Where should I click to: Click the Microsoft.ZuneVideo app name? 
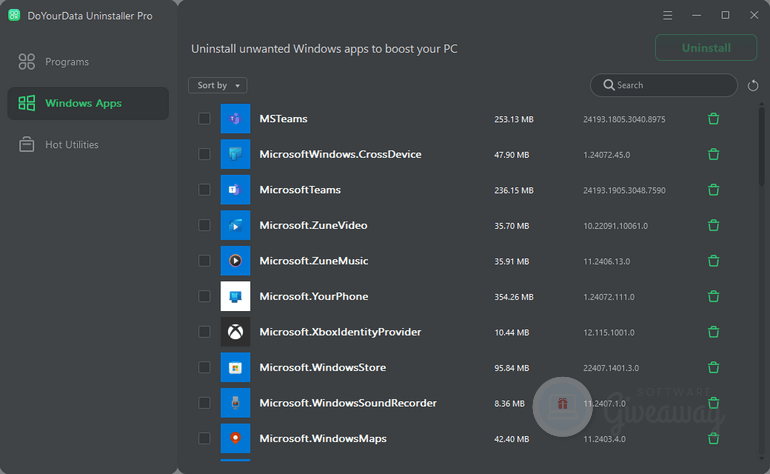point(313,225)
